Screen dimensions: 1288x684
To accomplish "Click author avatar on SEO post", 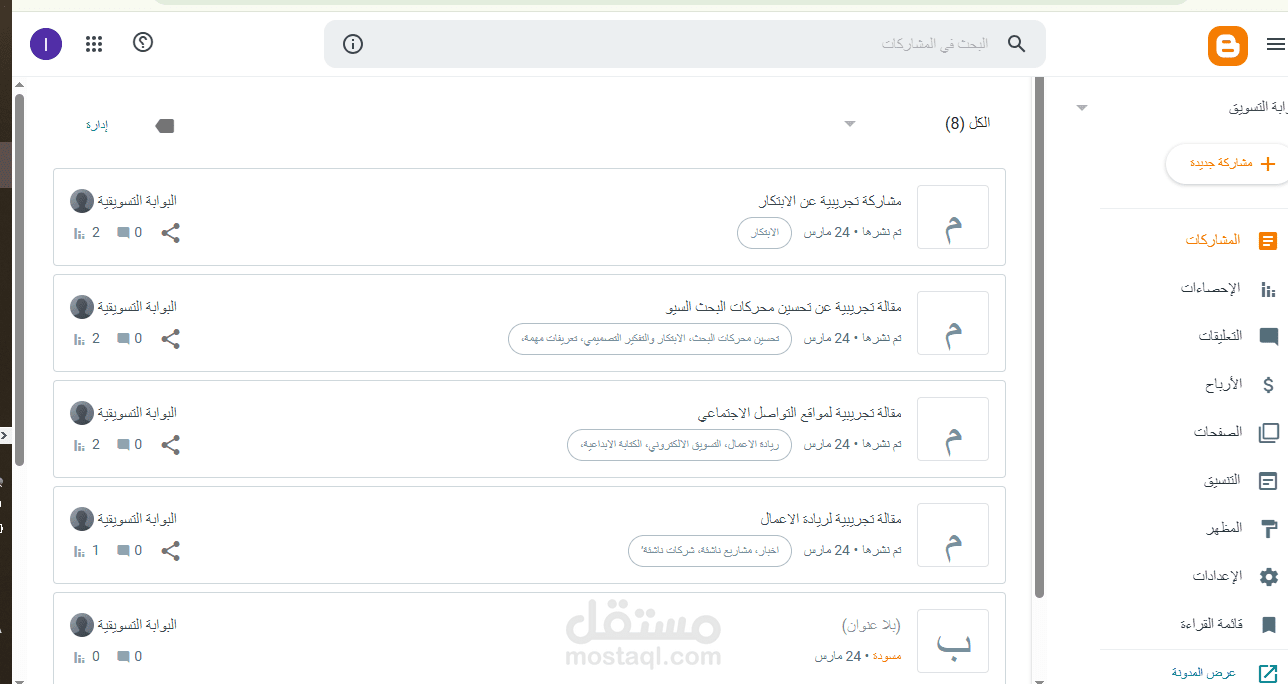I will (82, 307).
